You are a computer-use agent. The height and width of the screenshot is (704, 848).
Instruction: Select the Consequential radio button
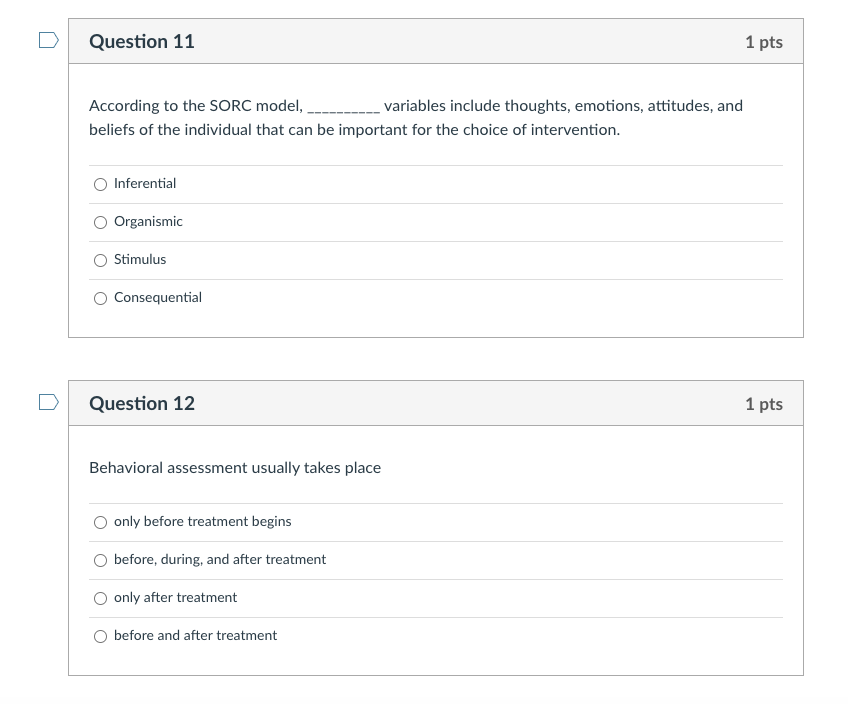(x=100, y=298)
